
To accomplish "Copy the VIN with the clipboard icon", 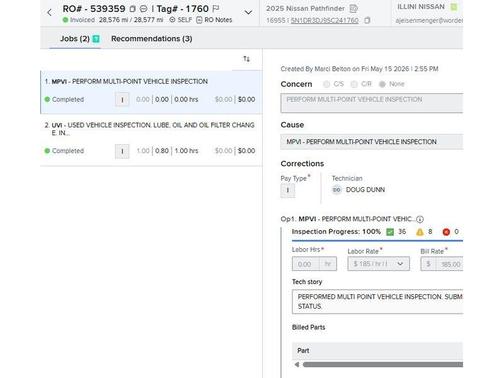I will pyautogui.click(x=367, y=20).
